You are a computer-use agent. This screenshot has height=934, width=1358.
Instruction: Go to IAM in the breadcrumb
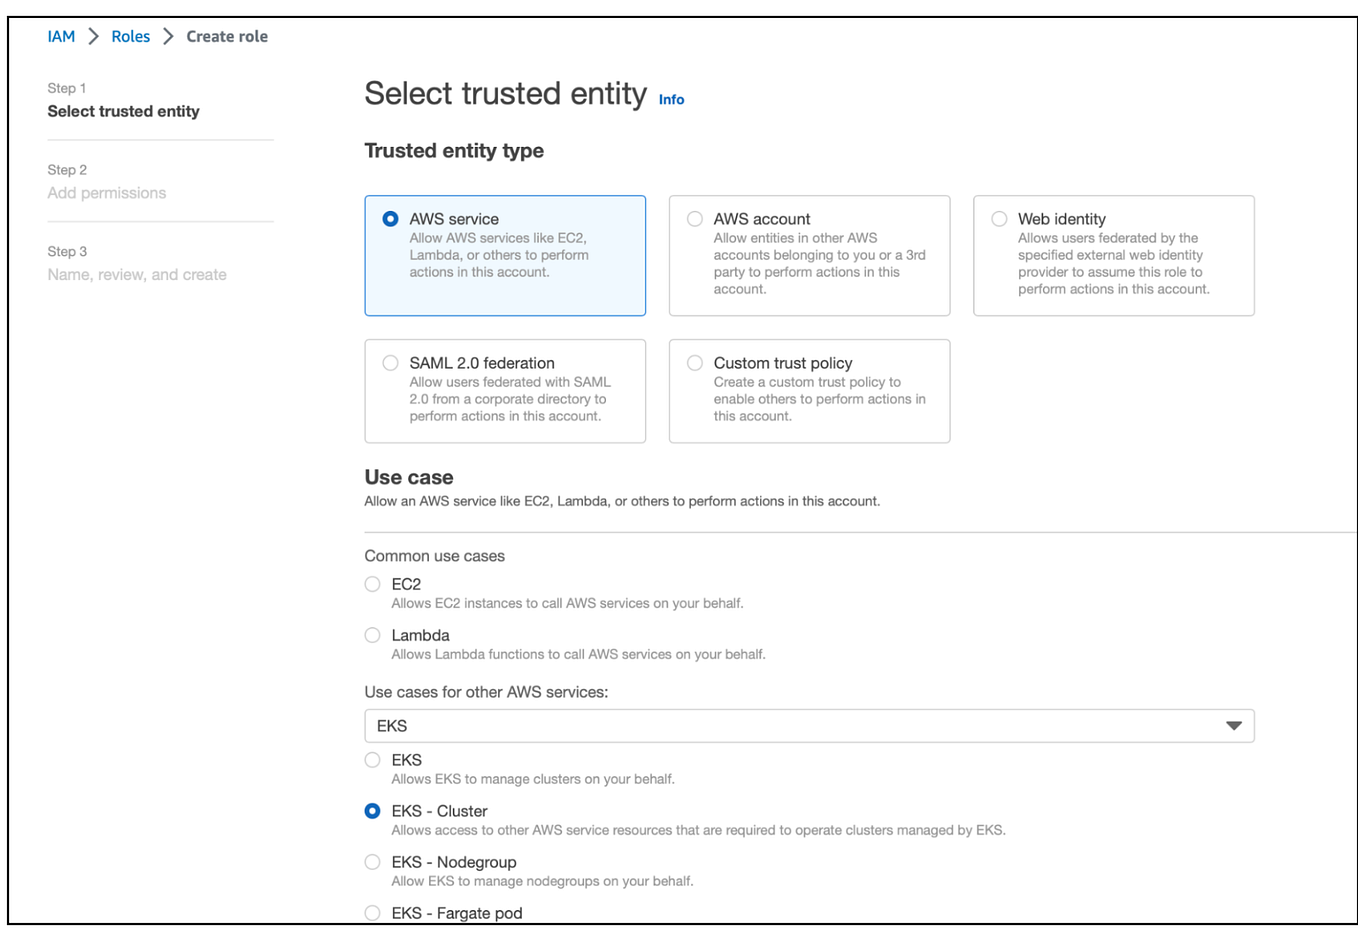[61, 36]
